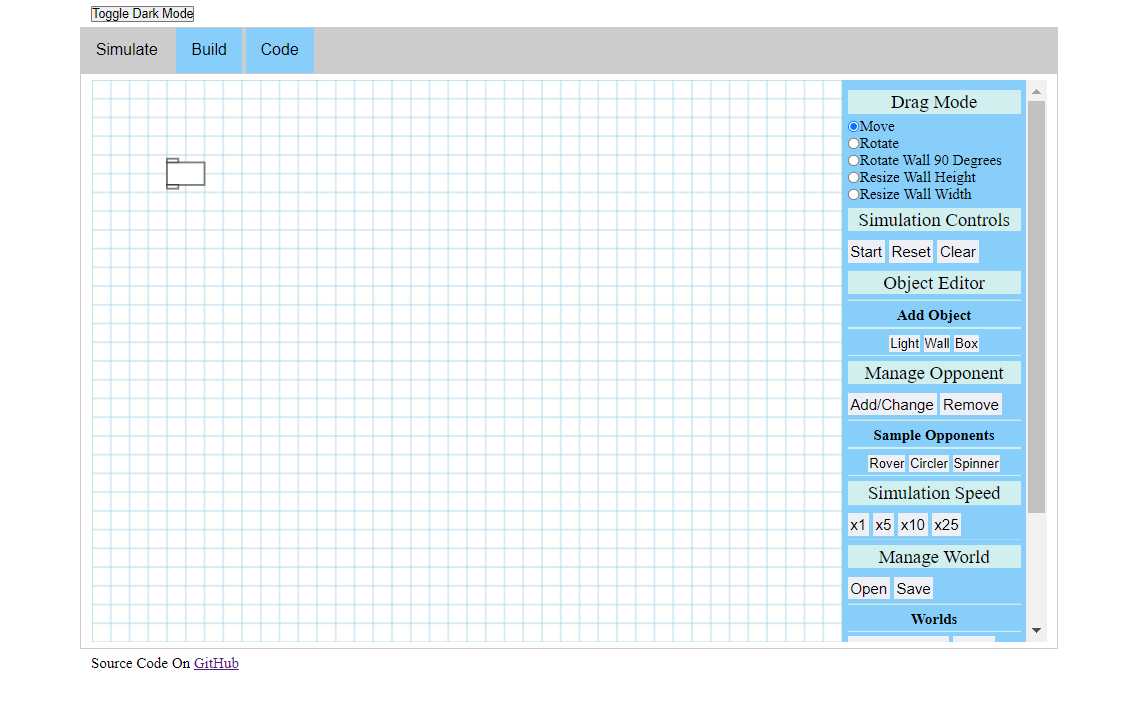The height and width of the screenshot is (711, 1123).
Task: Set simulation speed to x25
Action: (946, 525)
